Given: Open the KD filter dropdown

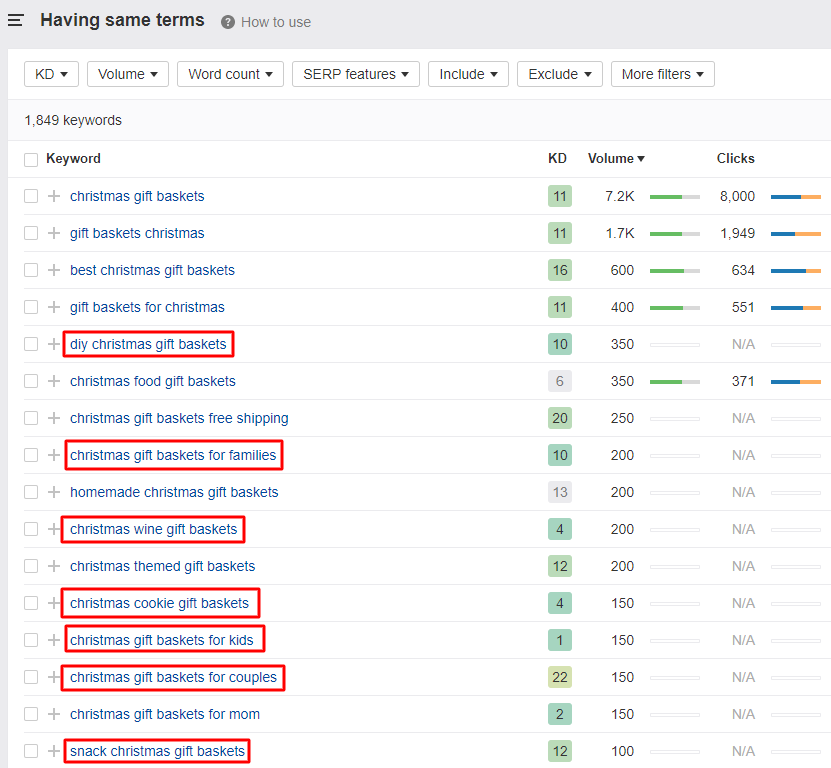Looking at the screenshot, I should (x=51, y=74).
